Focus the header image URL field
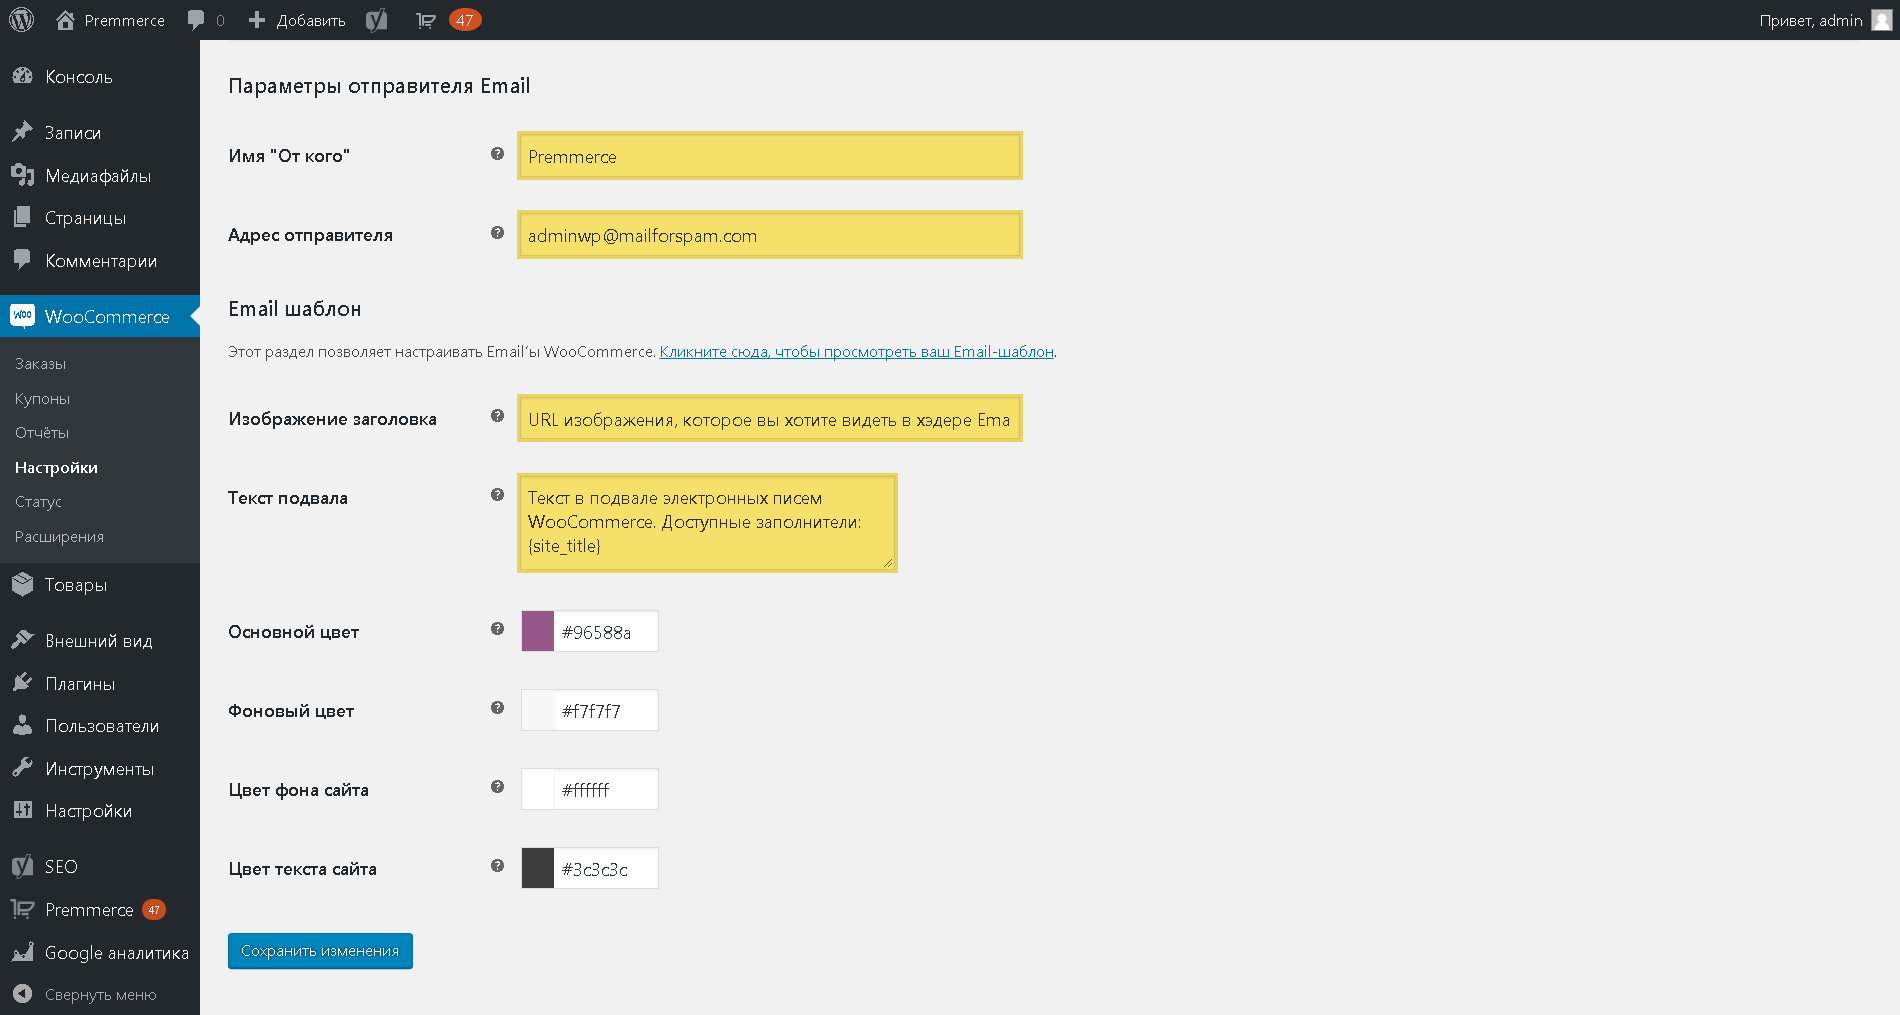The image size is (1900, 1015). click(770, 418)
